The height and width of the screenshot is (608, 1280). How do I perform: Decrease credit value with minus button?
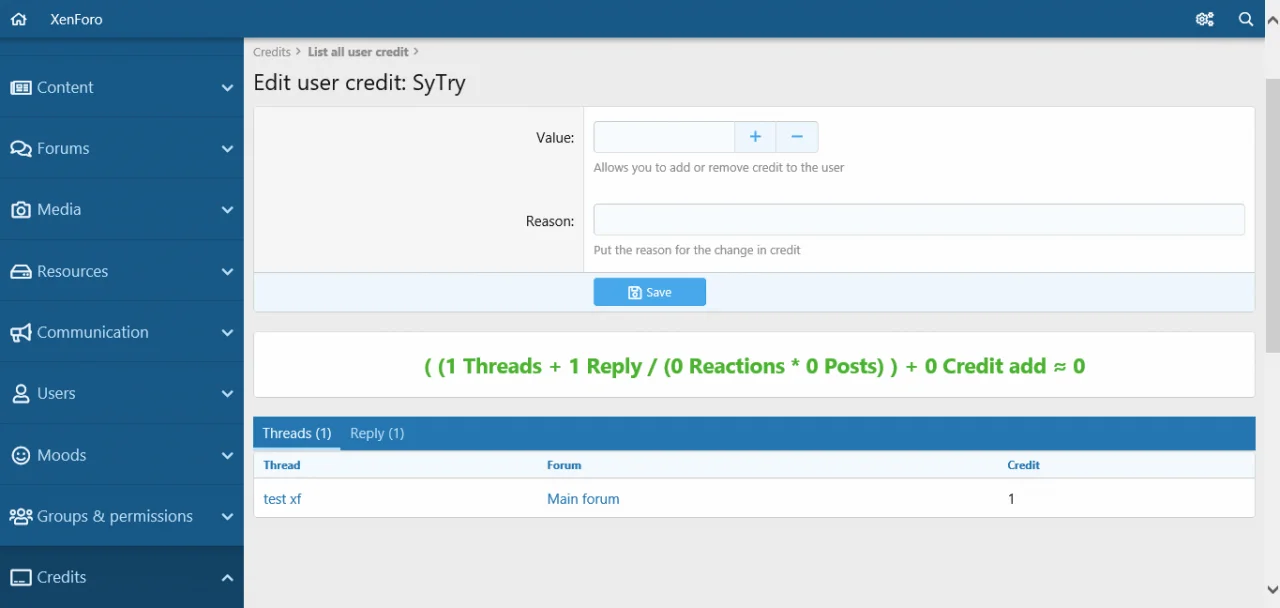coord(797,137)
